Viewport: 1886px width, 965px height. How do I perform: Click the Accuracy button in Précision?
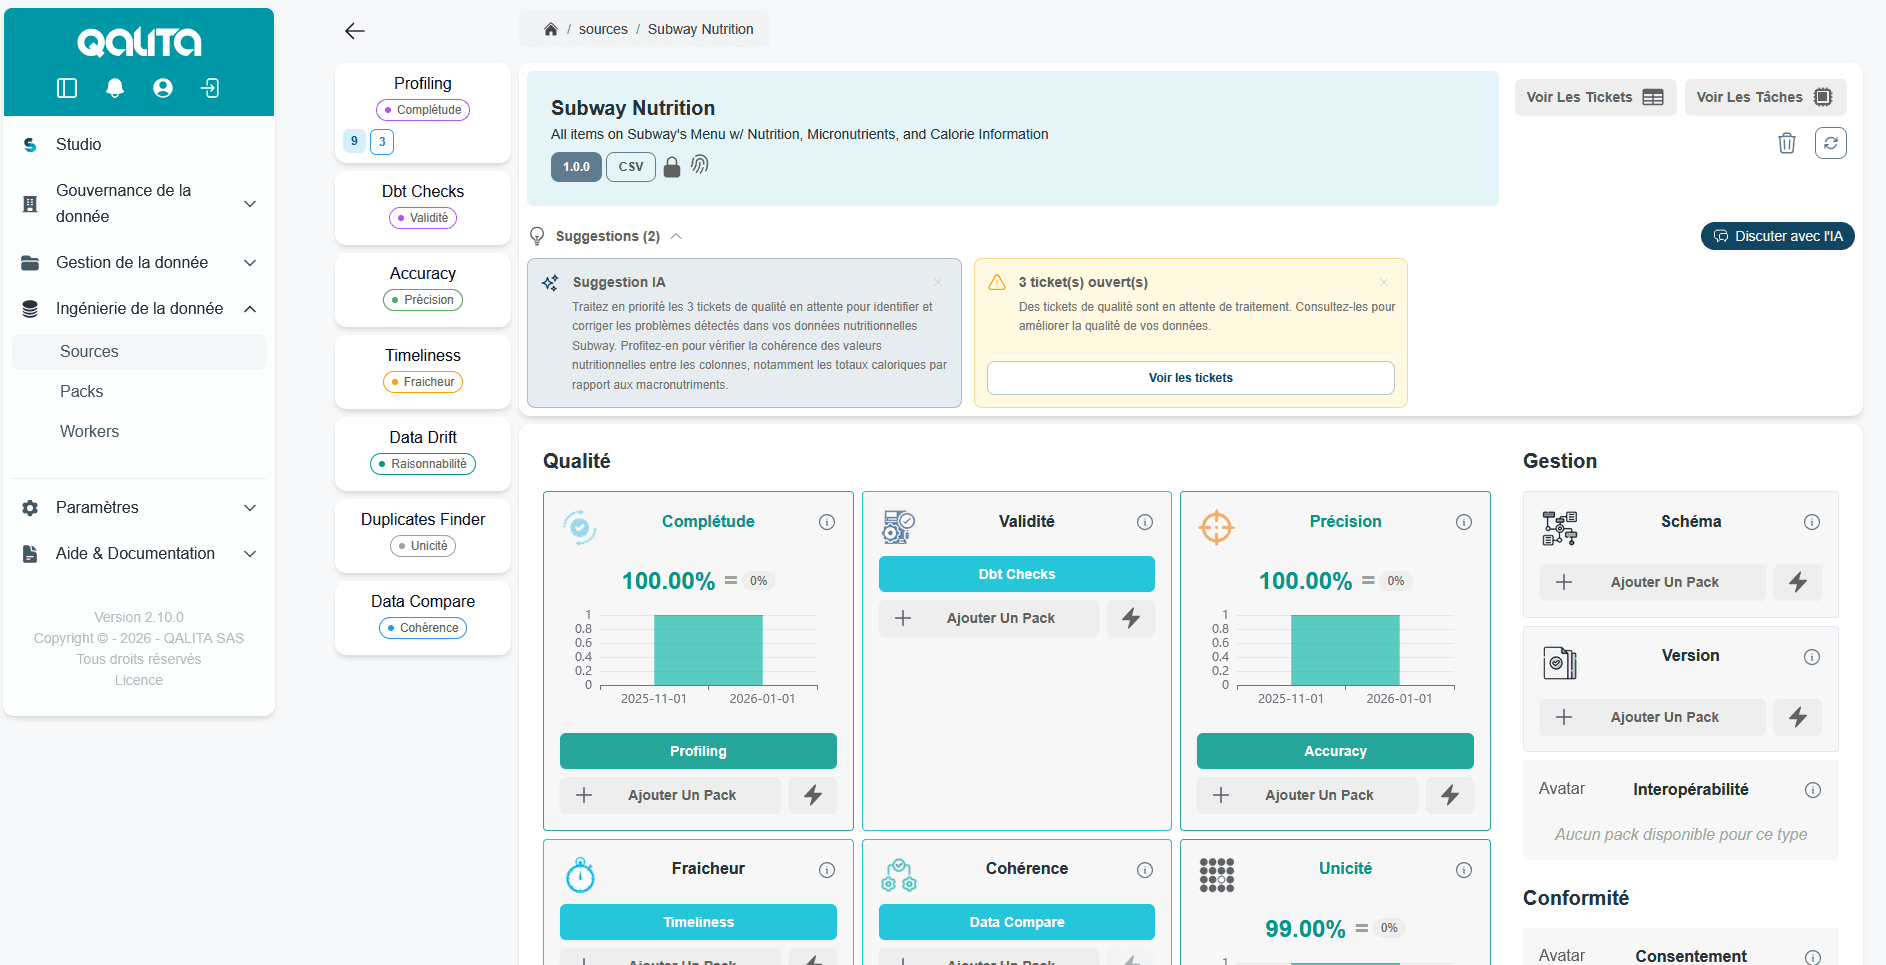click(1335, 751)
